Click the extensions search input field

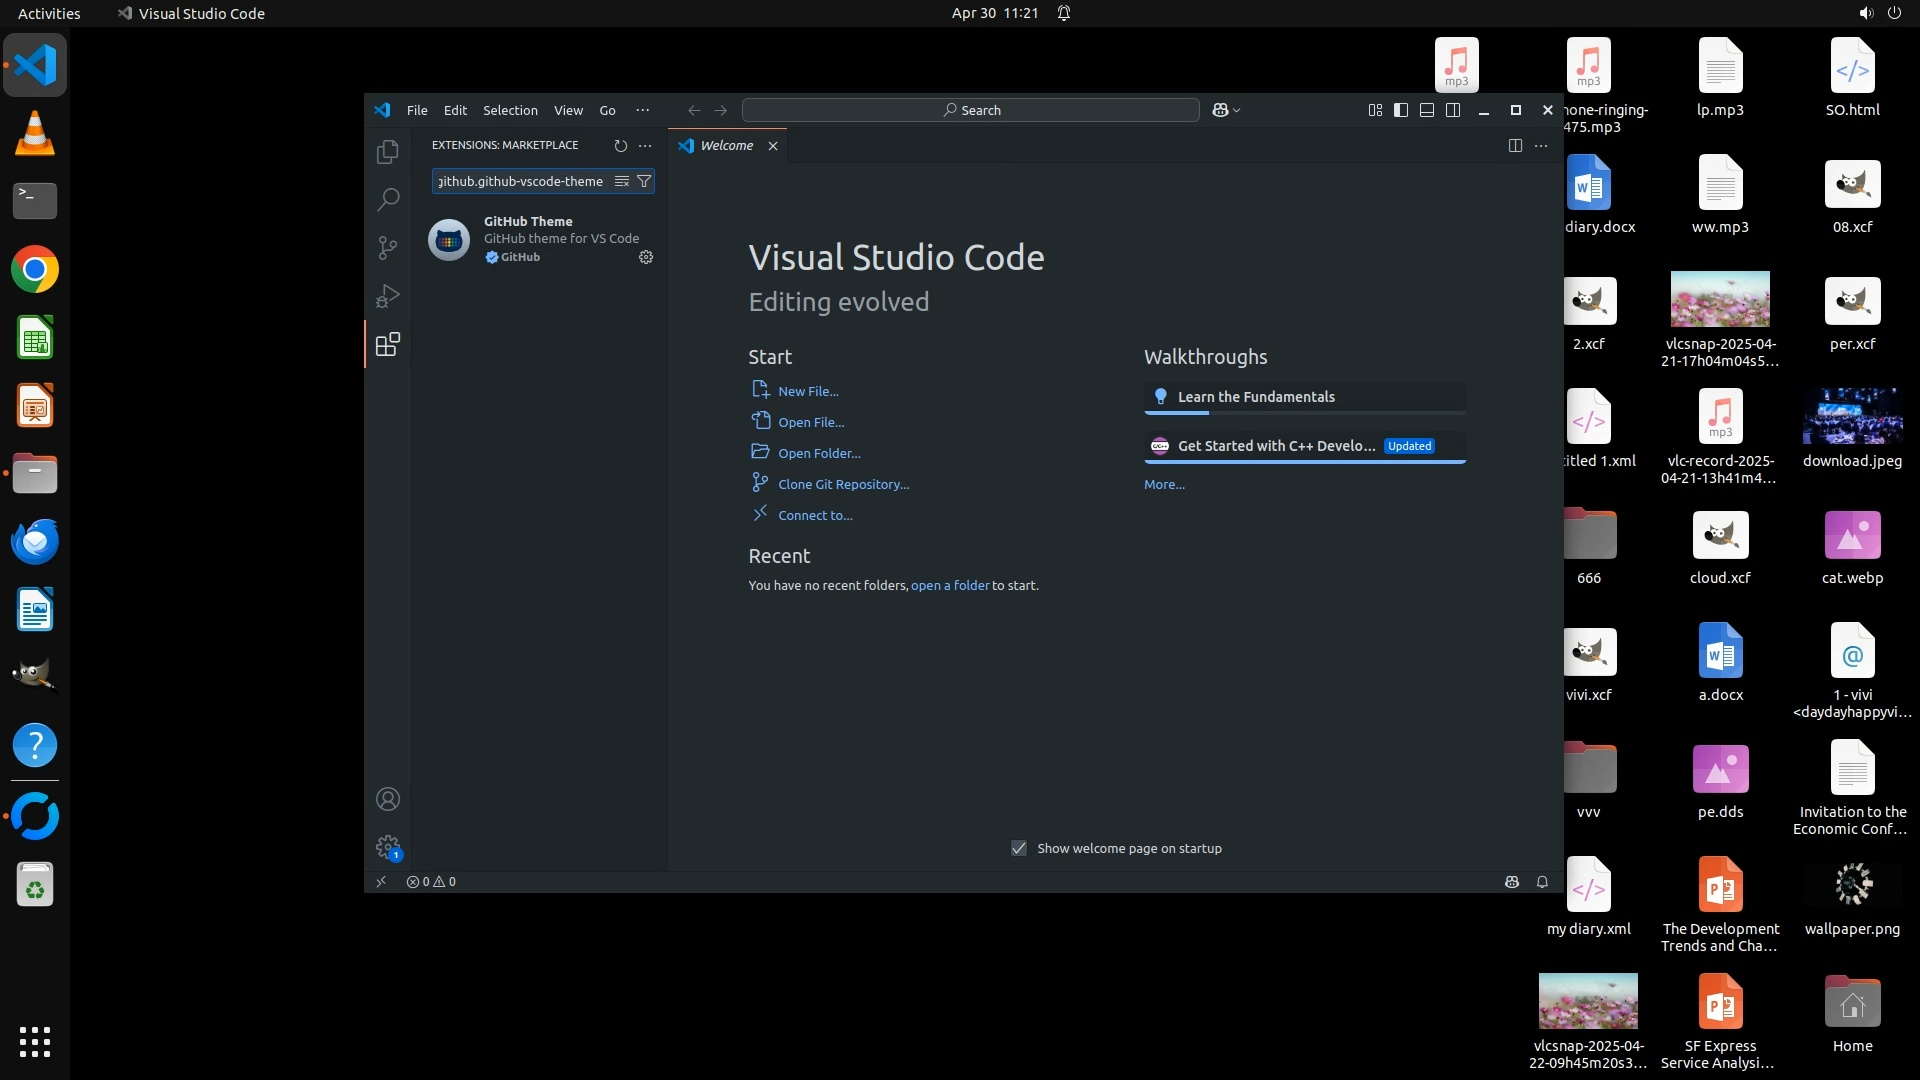point(520,181)
